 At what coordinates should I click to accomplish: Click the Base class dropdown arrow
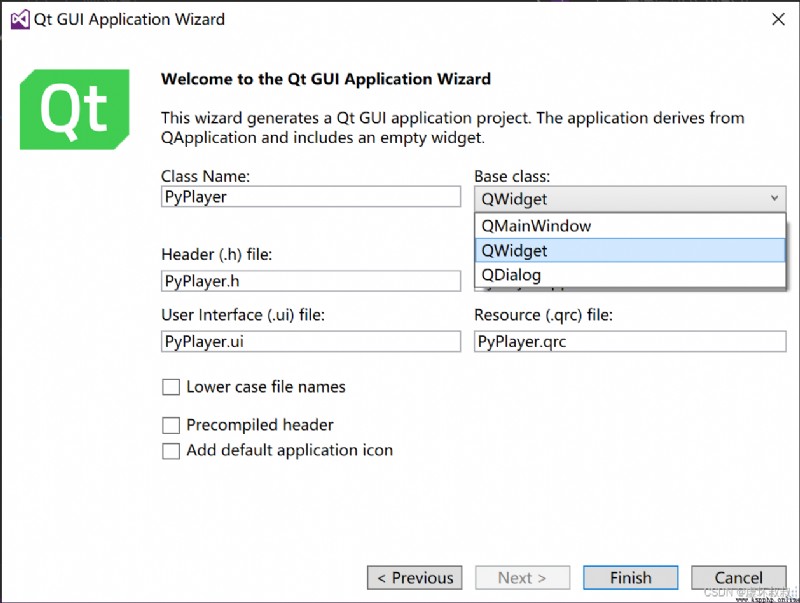(774, 198)
